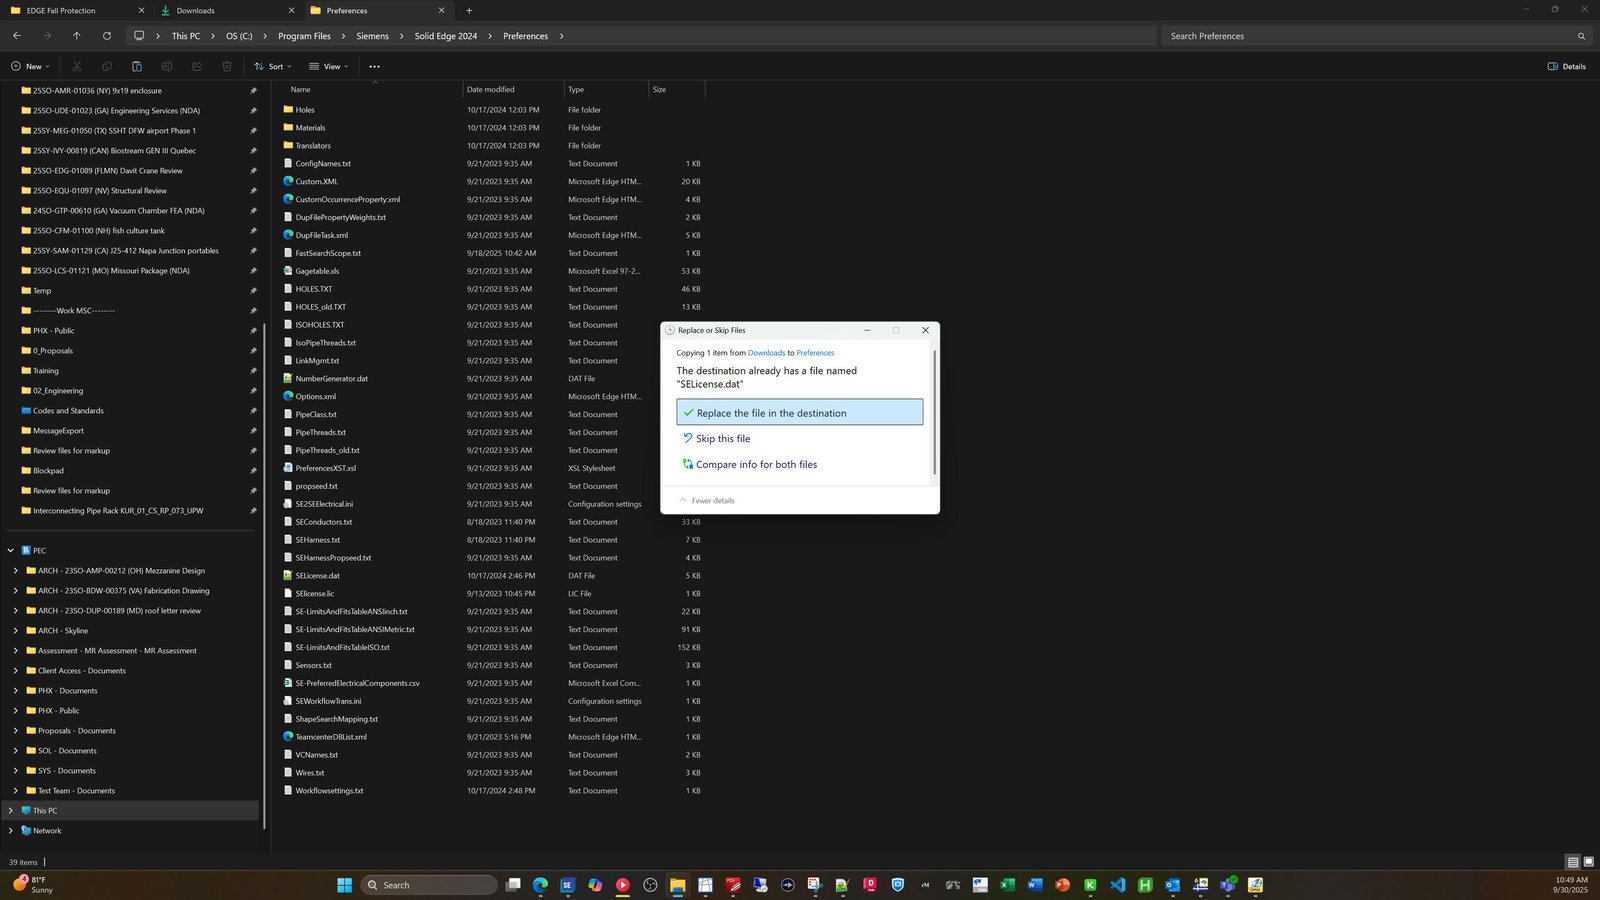Click the search magnifier icon in Explorer
Image resolution: width=1600 pixels, height=900 pixels.
pyautogui.click(x=1581, y=36)
